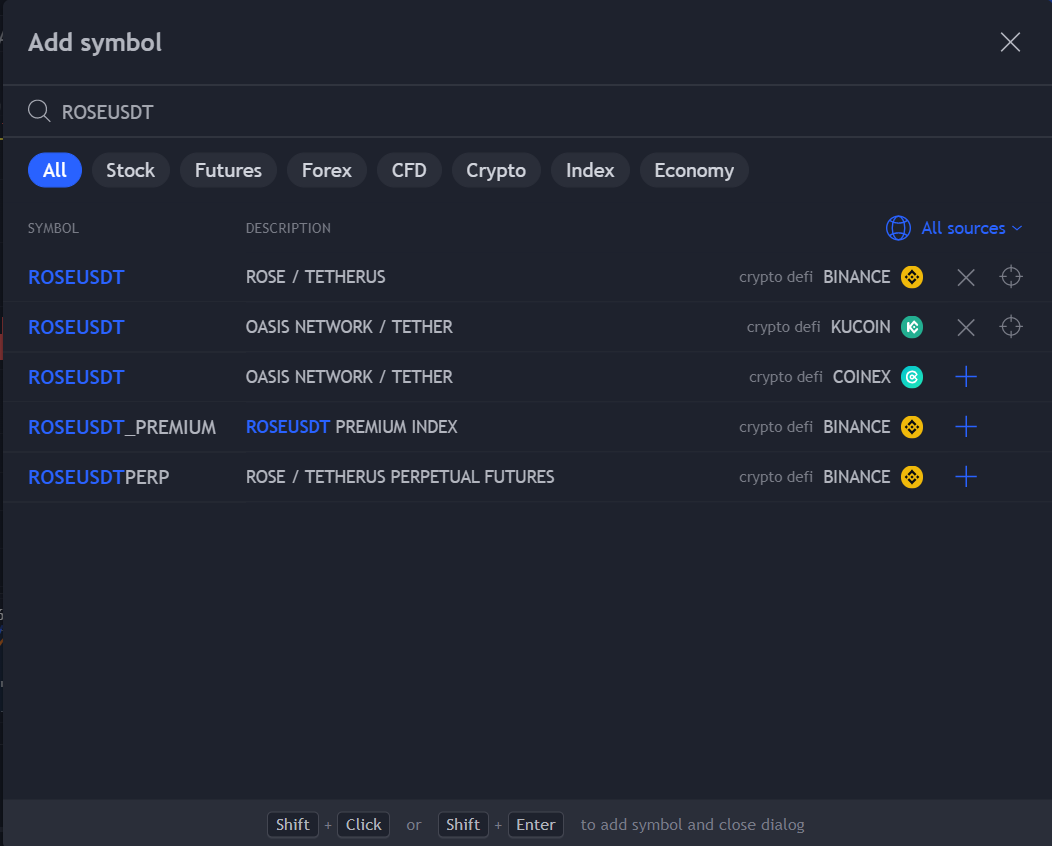Screen dimensions: 1052x846
Task: Click OASIS NETWORK / TETHER in CoinEx row
Action: tap(349, 377)
